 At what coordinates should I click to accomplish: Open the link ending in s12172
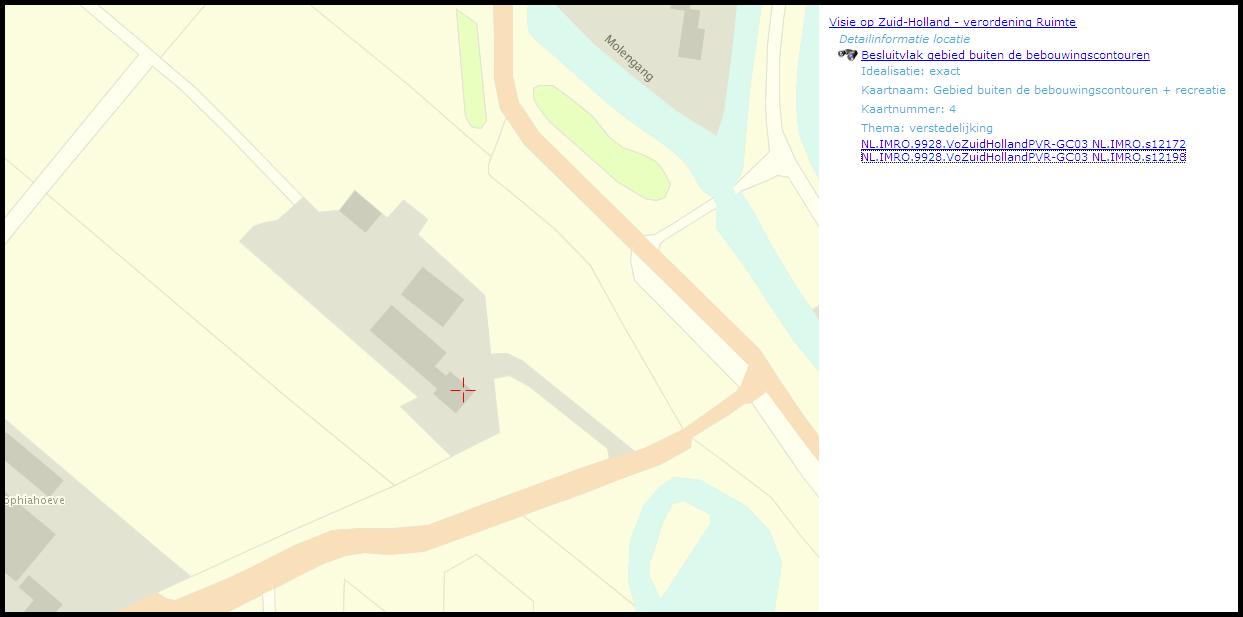click(x=1023, y=144)
